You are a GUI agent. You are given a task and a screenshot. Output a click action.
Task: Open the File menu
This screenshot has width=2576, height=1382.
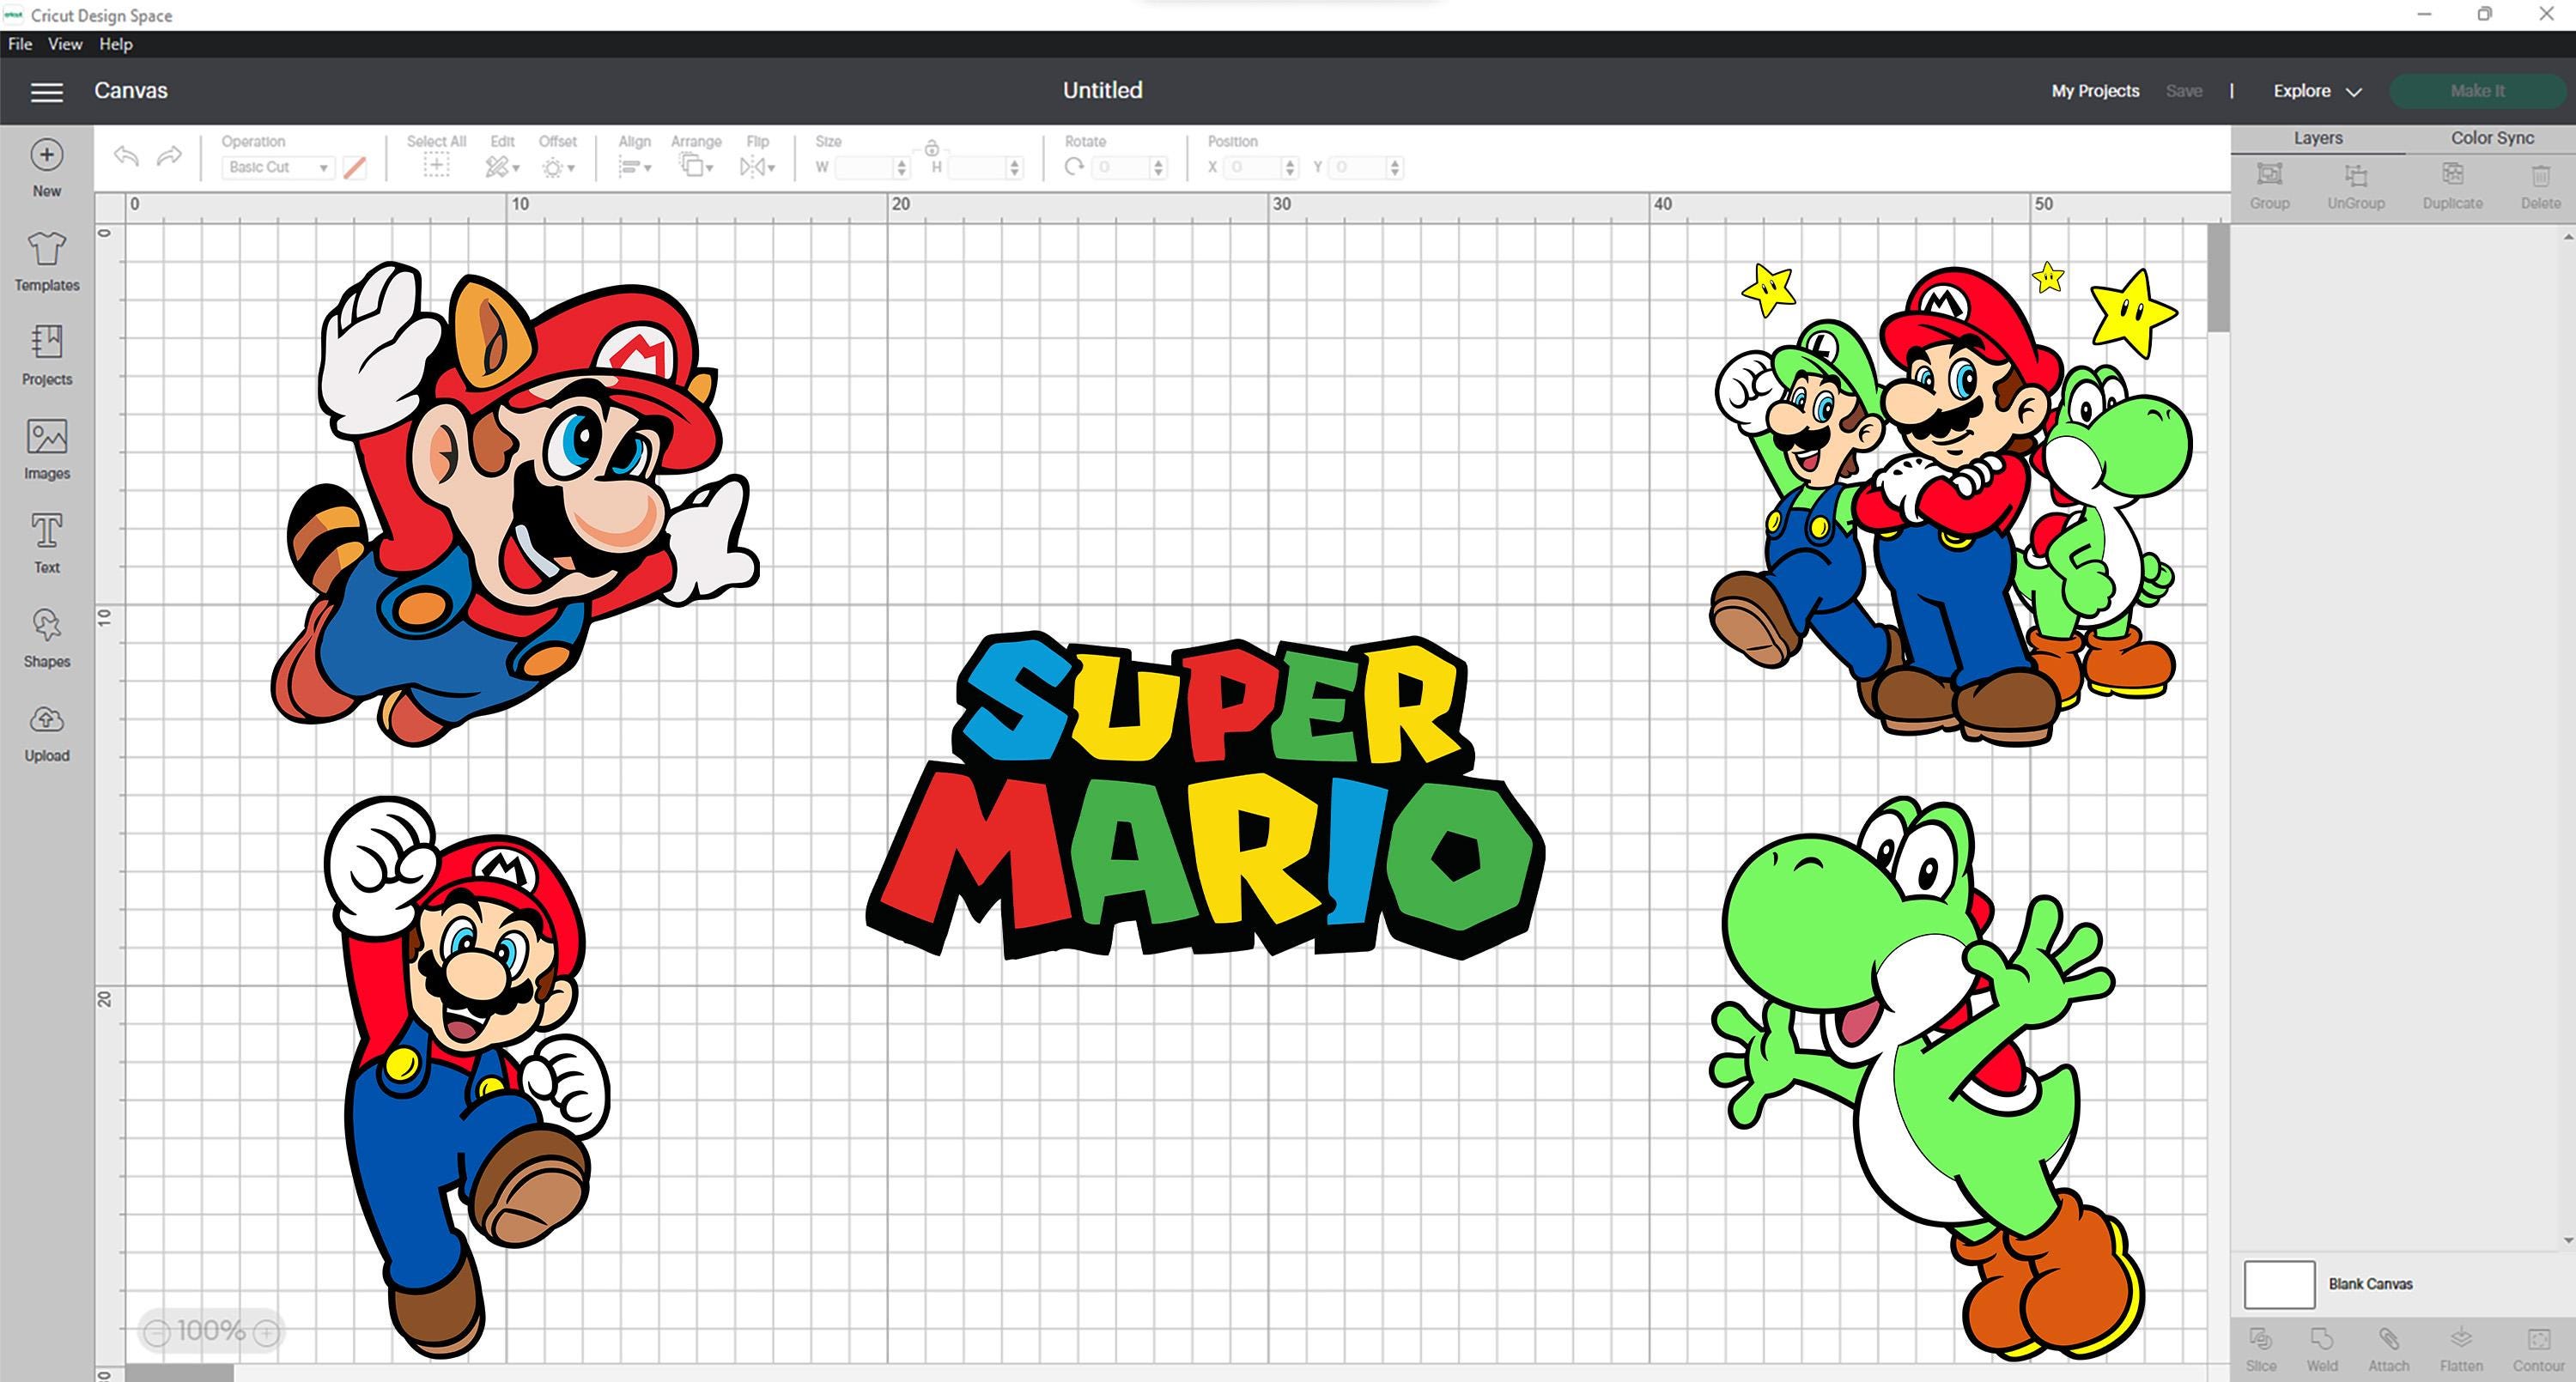[x=20, y=44]
